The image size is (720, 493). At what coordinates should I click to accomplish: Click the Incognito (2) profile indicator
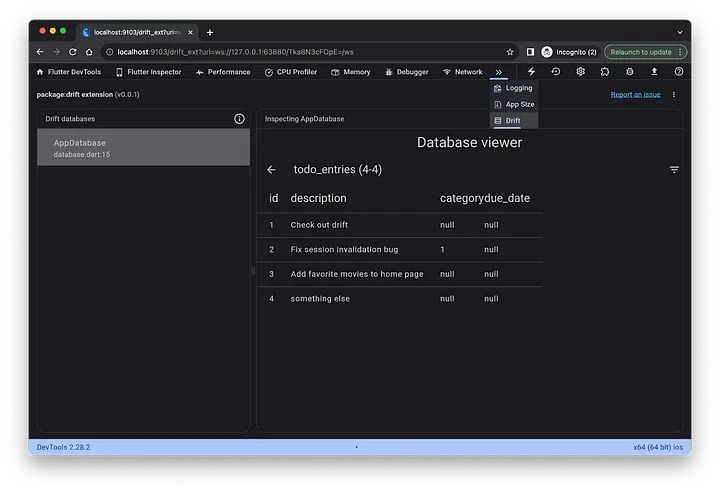(569, 52)
